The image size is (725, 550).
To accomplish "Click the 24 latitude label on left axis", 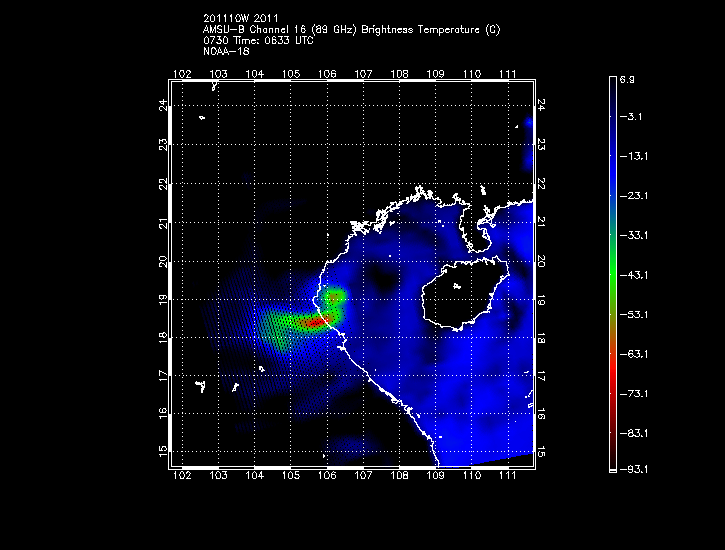I will click(164, 105).
